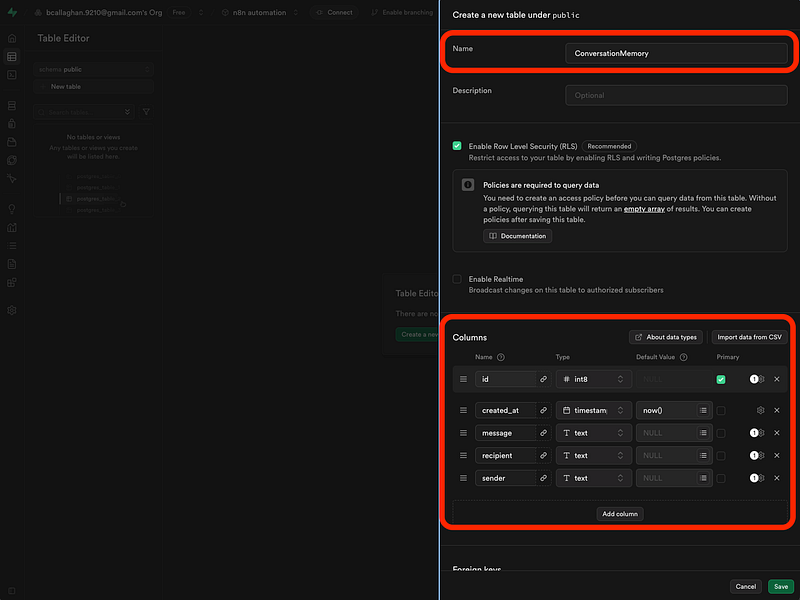Screen dimensions: 800x600
Task: Expand the timestamp type dropdown for created_at
Action: point(594,410)
